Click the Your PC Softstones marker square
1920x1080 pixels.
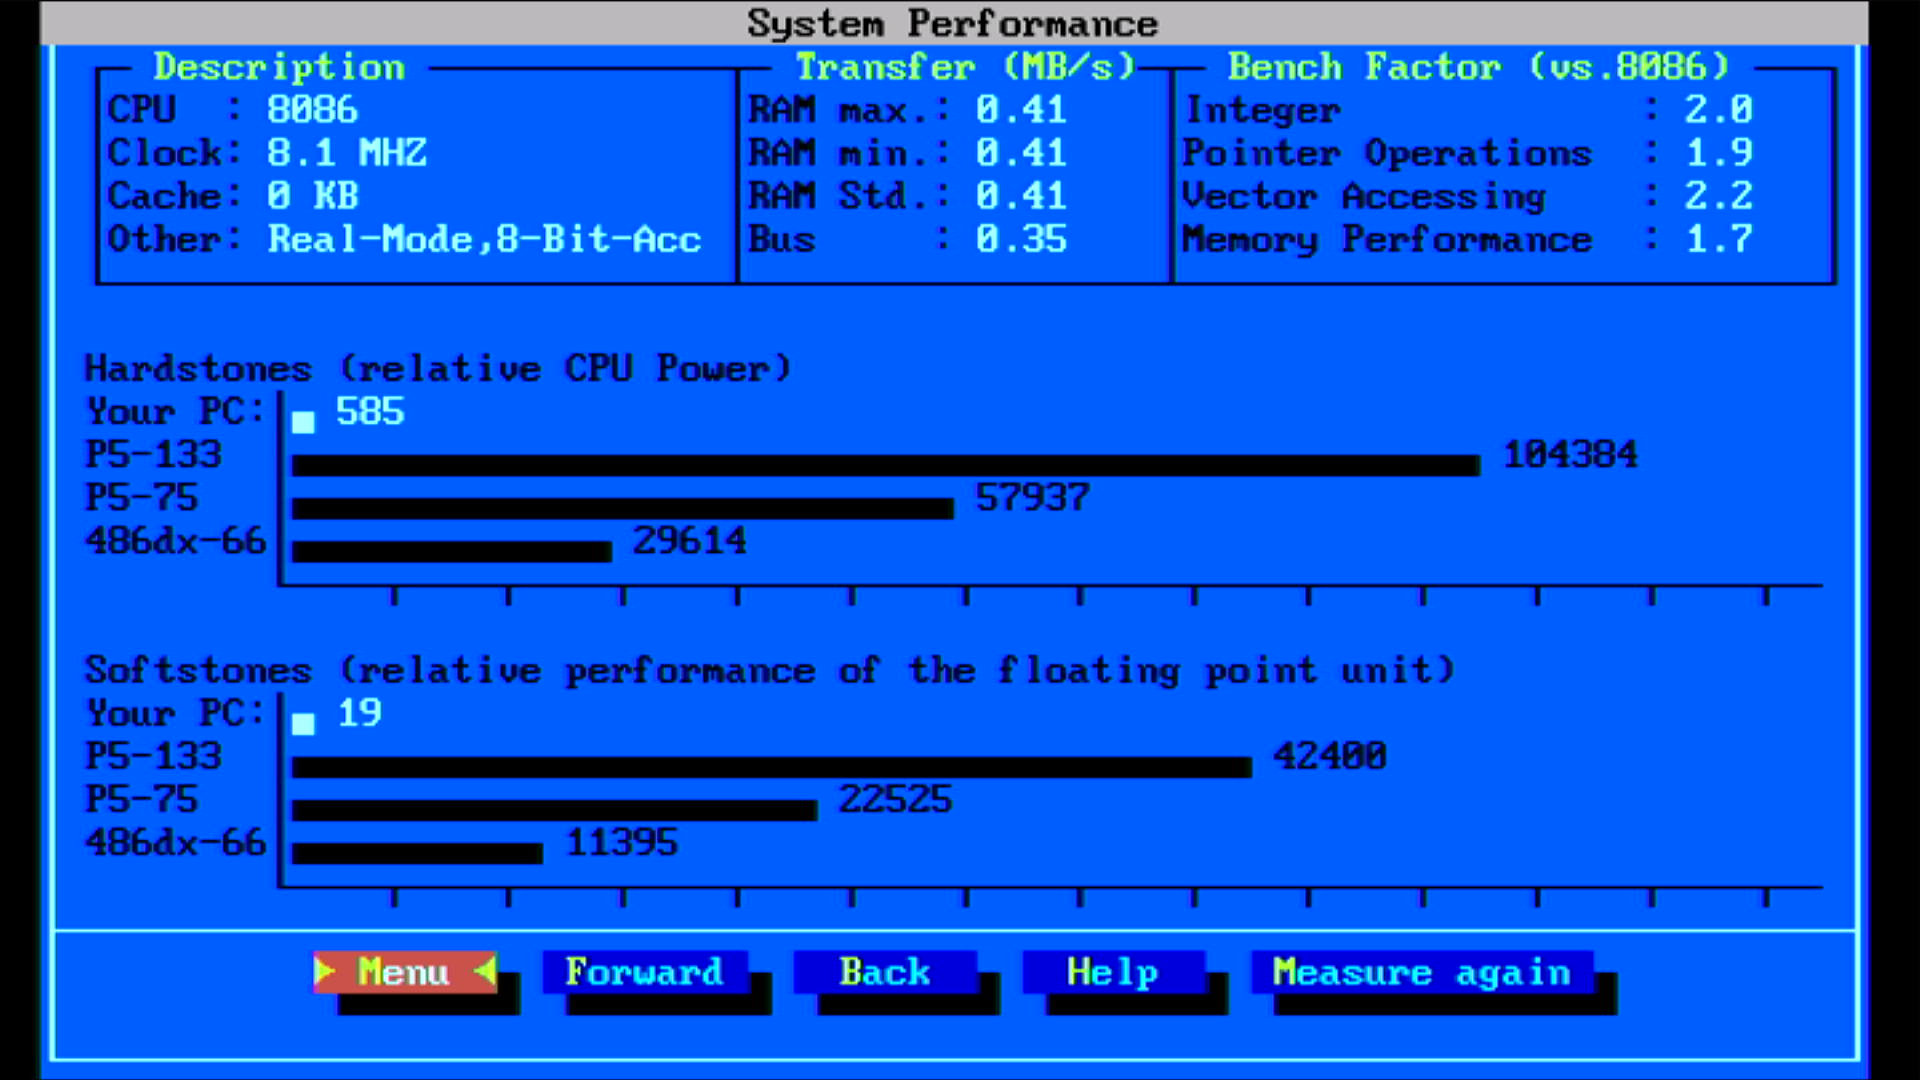(303, 724)
